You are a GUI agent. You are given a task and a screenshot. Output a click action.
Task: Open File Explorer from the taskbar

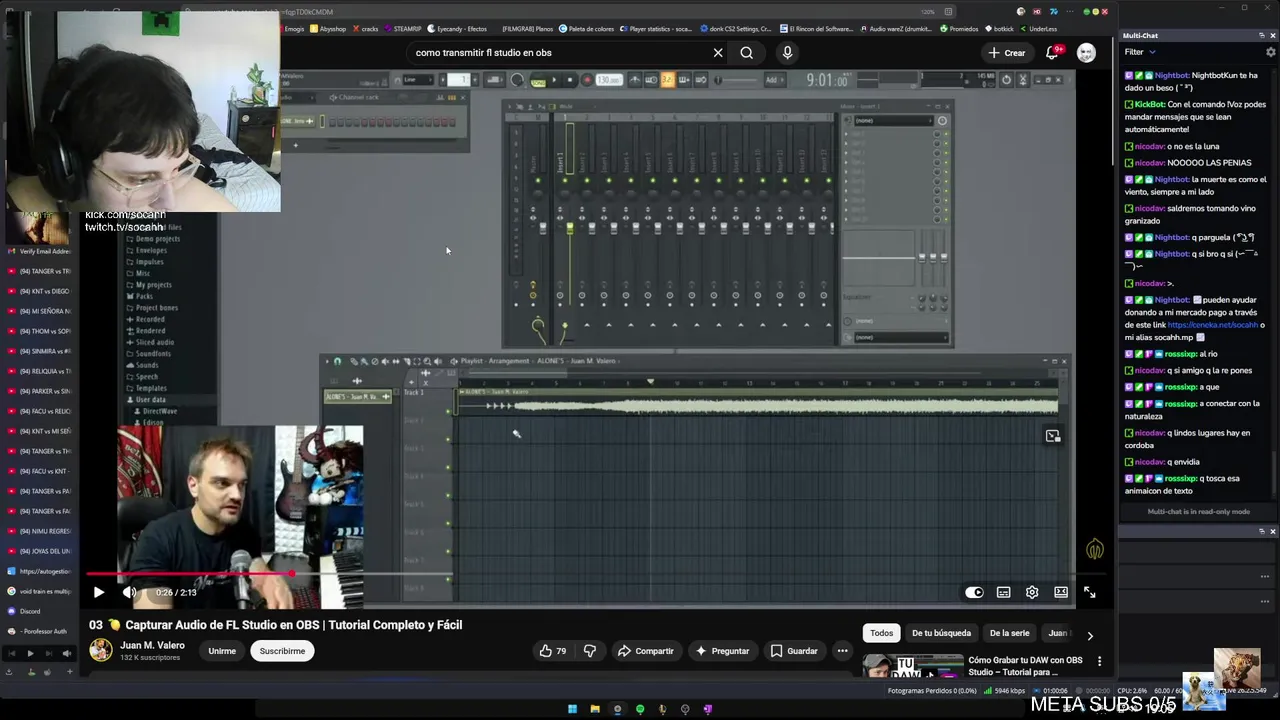click(x=595, y=709)
